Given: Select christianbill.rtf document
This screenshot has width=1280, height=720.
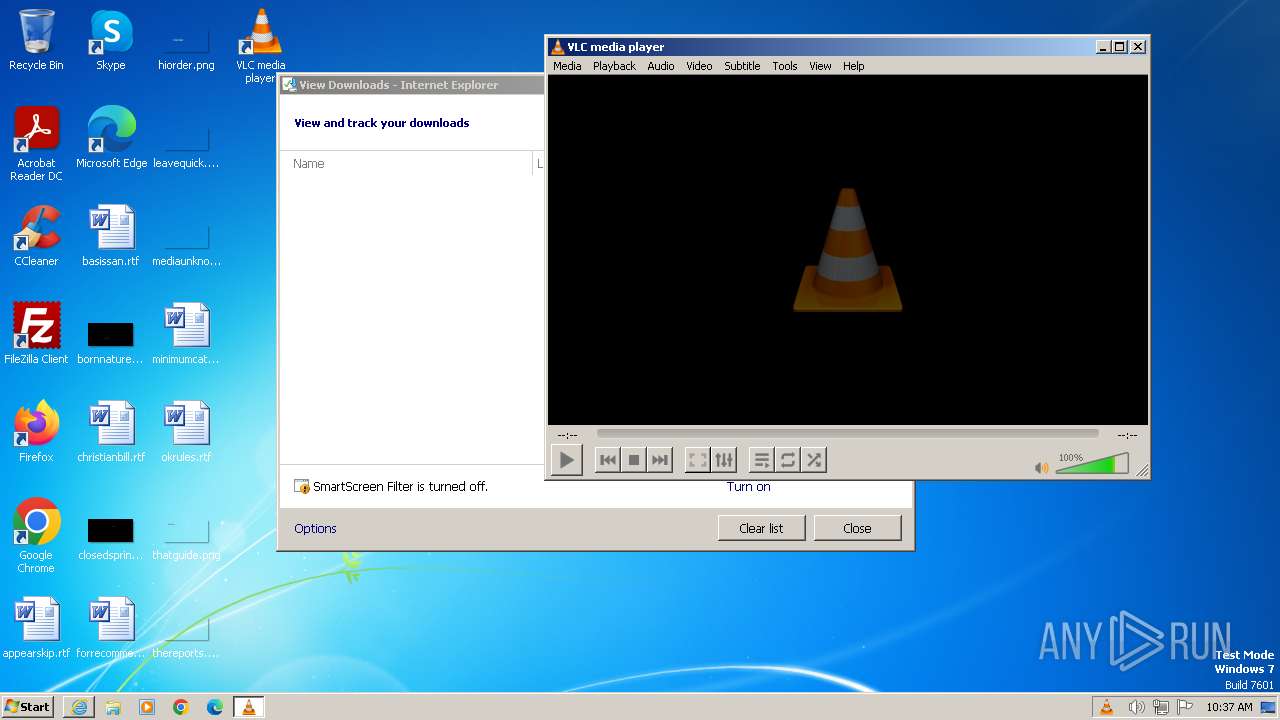Looking at the screenshot, I should coord(111,432).
